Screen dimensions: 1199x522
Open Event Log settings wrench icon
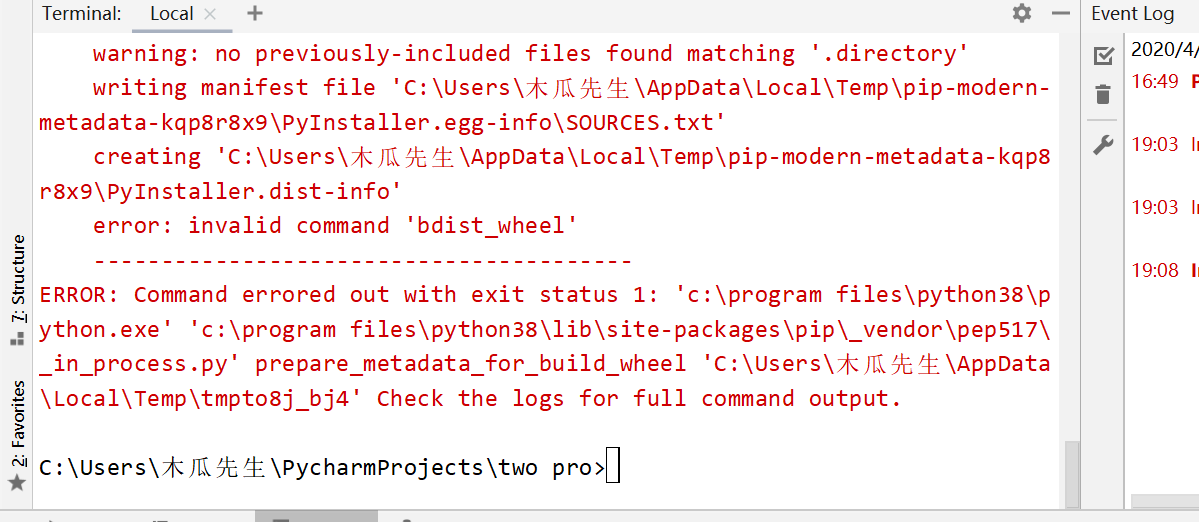[x=1103, y=144]
